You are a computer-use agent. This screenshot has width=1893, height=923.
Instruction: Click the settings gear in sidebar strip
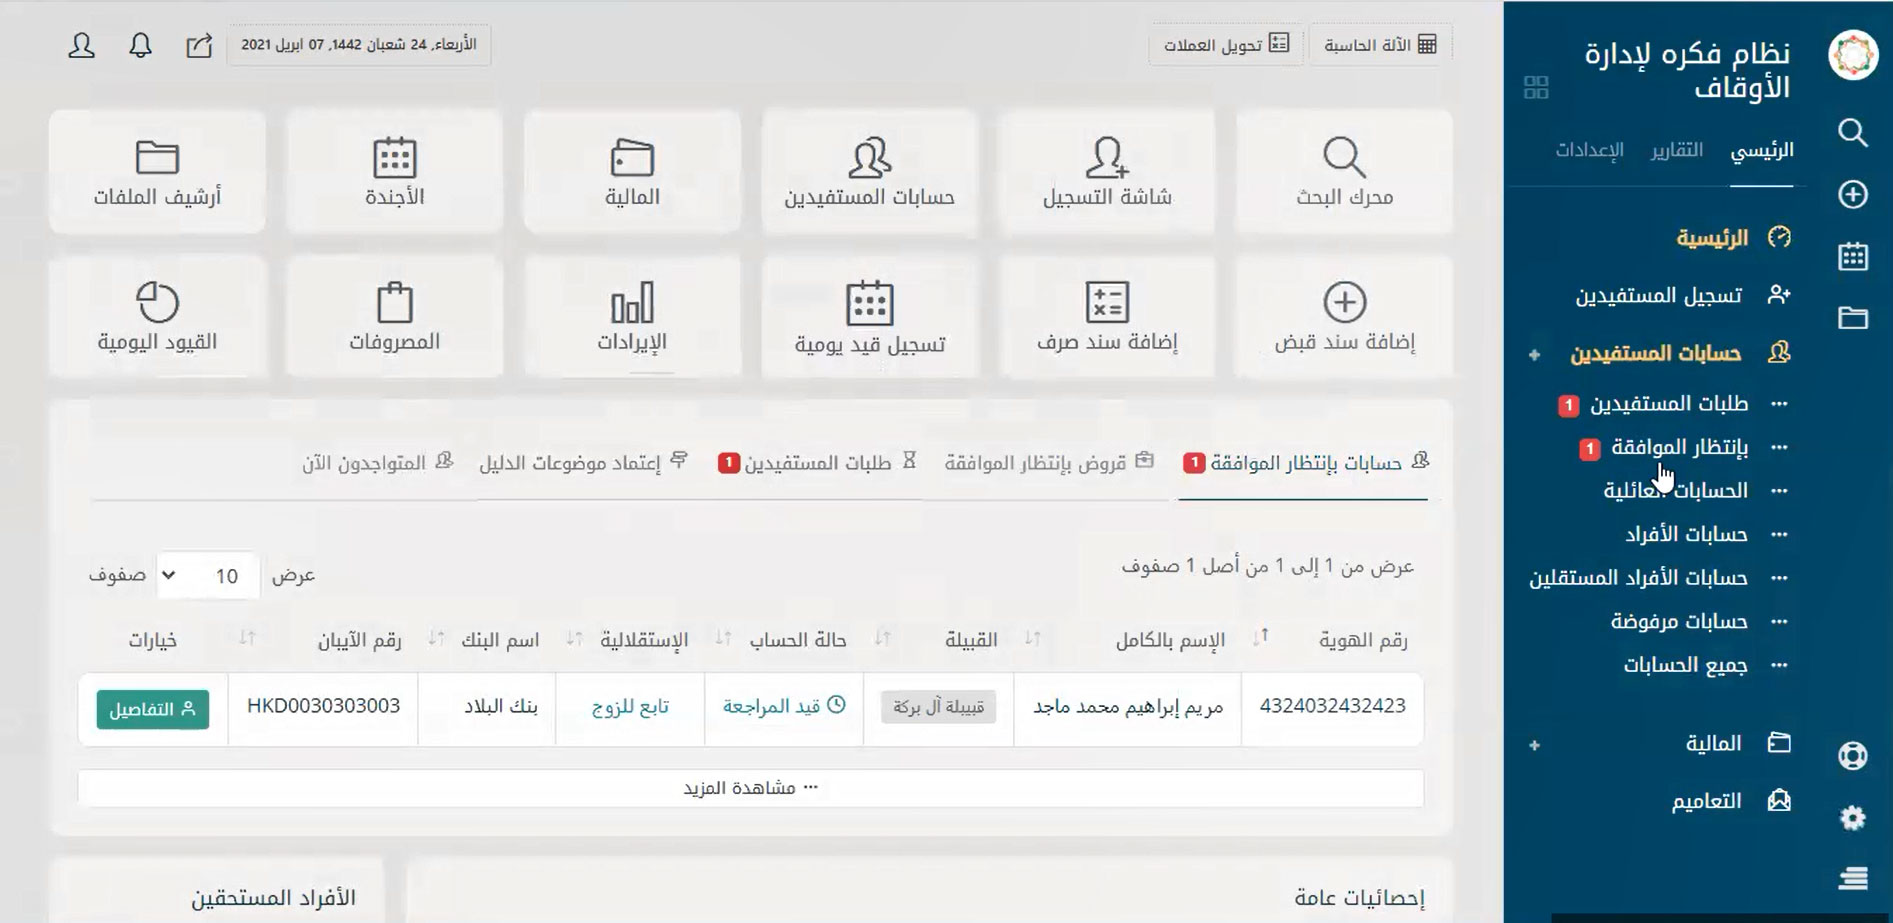tap(1852, 818)
